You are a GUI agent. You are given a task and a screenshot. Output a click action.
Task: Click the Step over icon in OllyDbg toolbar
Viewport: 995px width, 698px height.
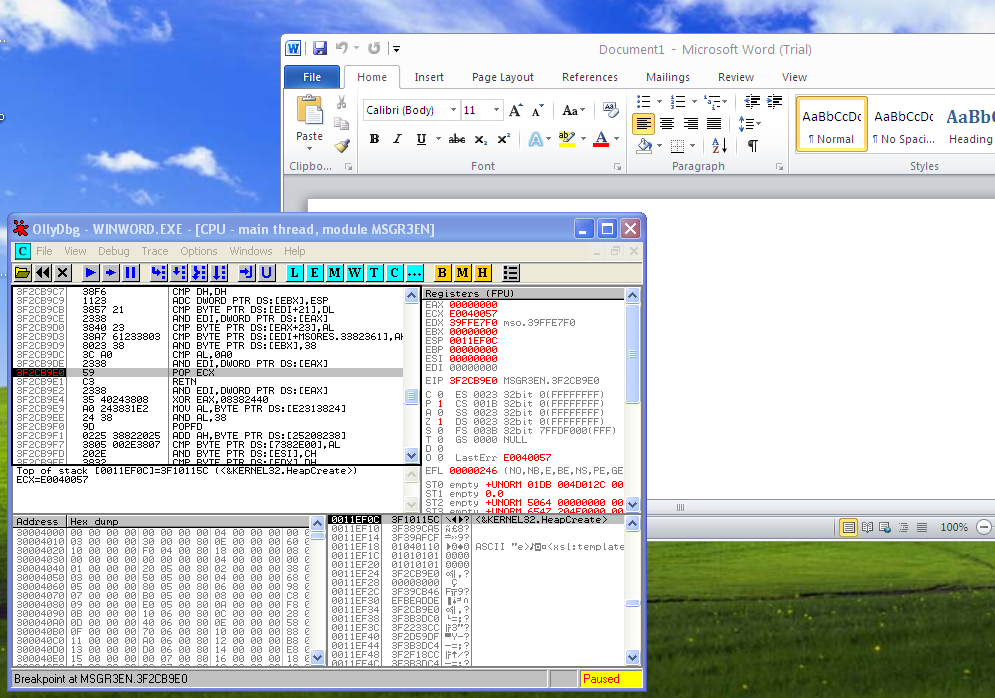pos(179,273)
